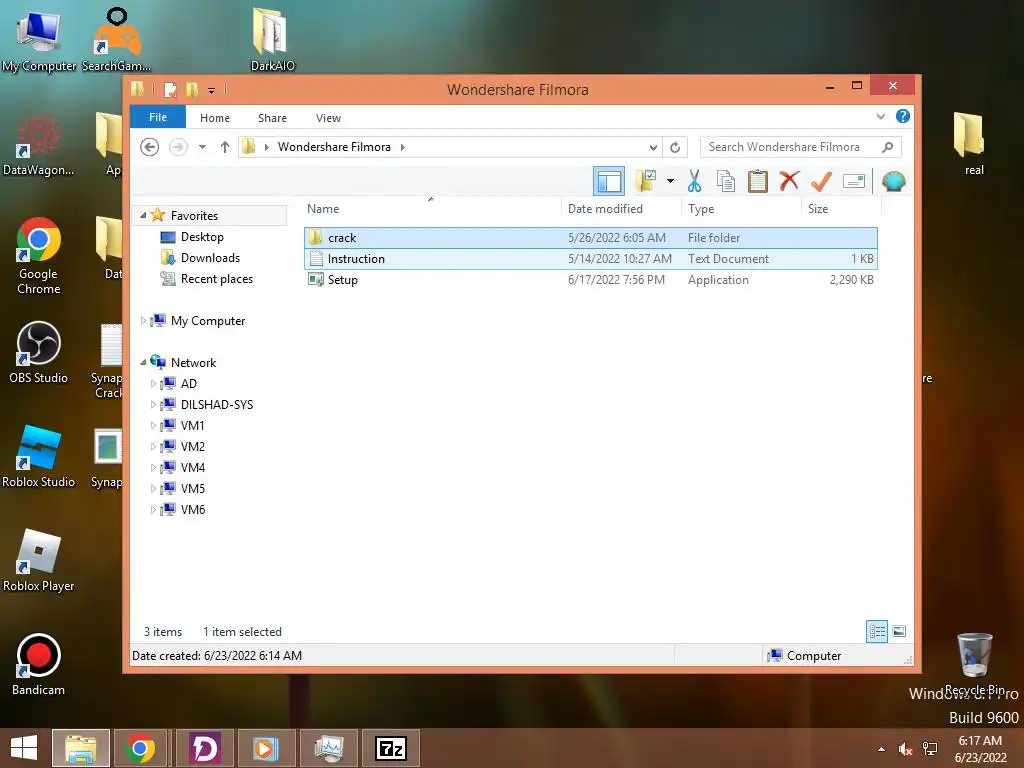Click the blue shell globe toolbar icon

pos(893,181)
